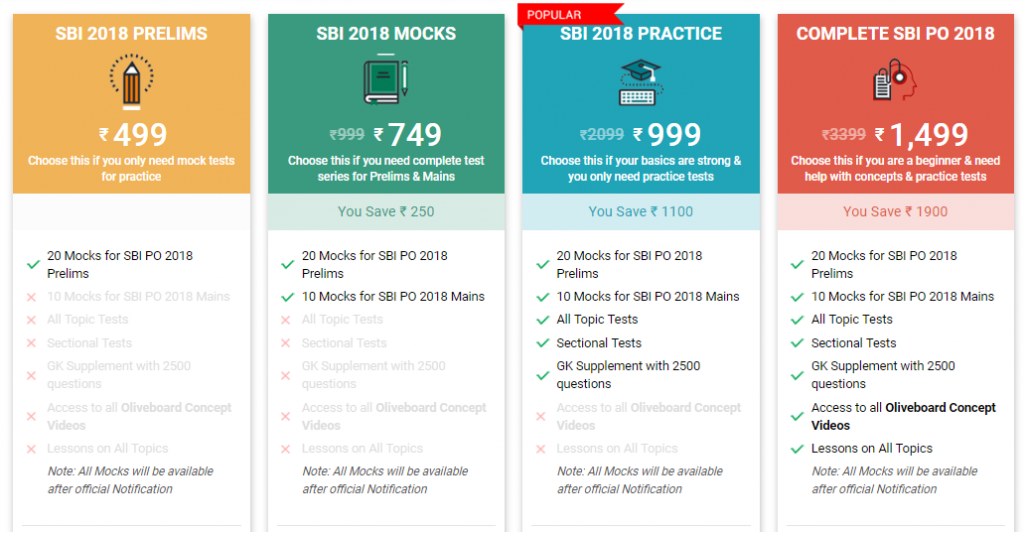This screenshot has height=533, width=1024.
Task: Click checkmark beside 10 Mocks Mains in Mocks plan
Action: coord(287,297)
